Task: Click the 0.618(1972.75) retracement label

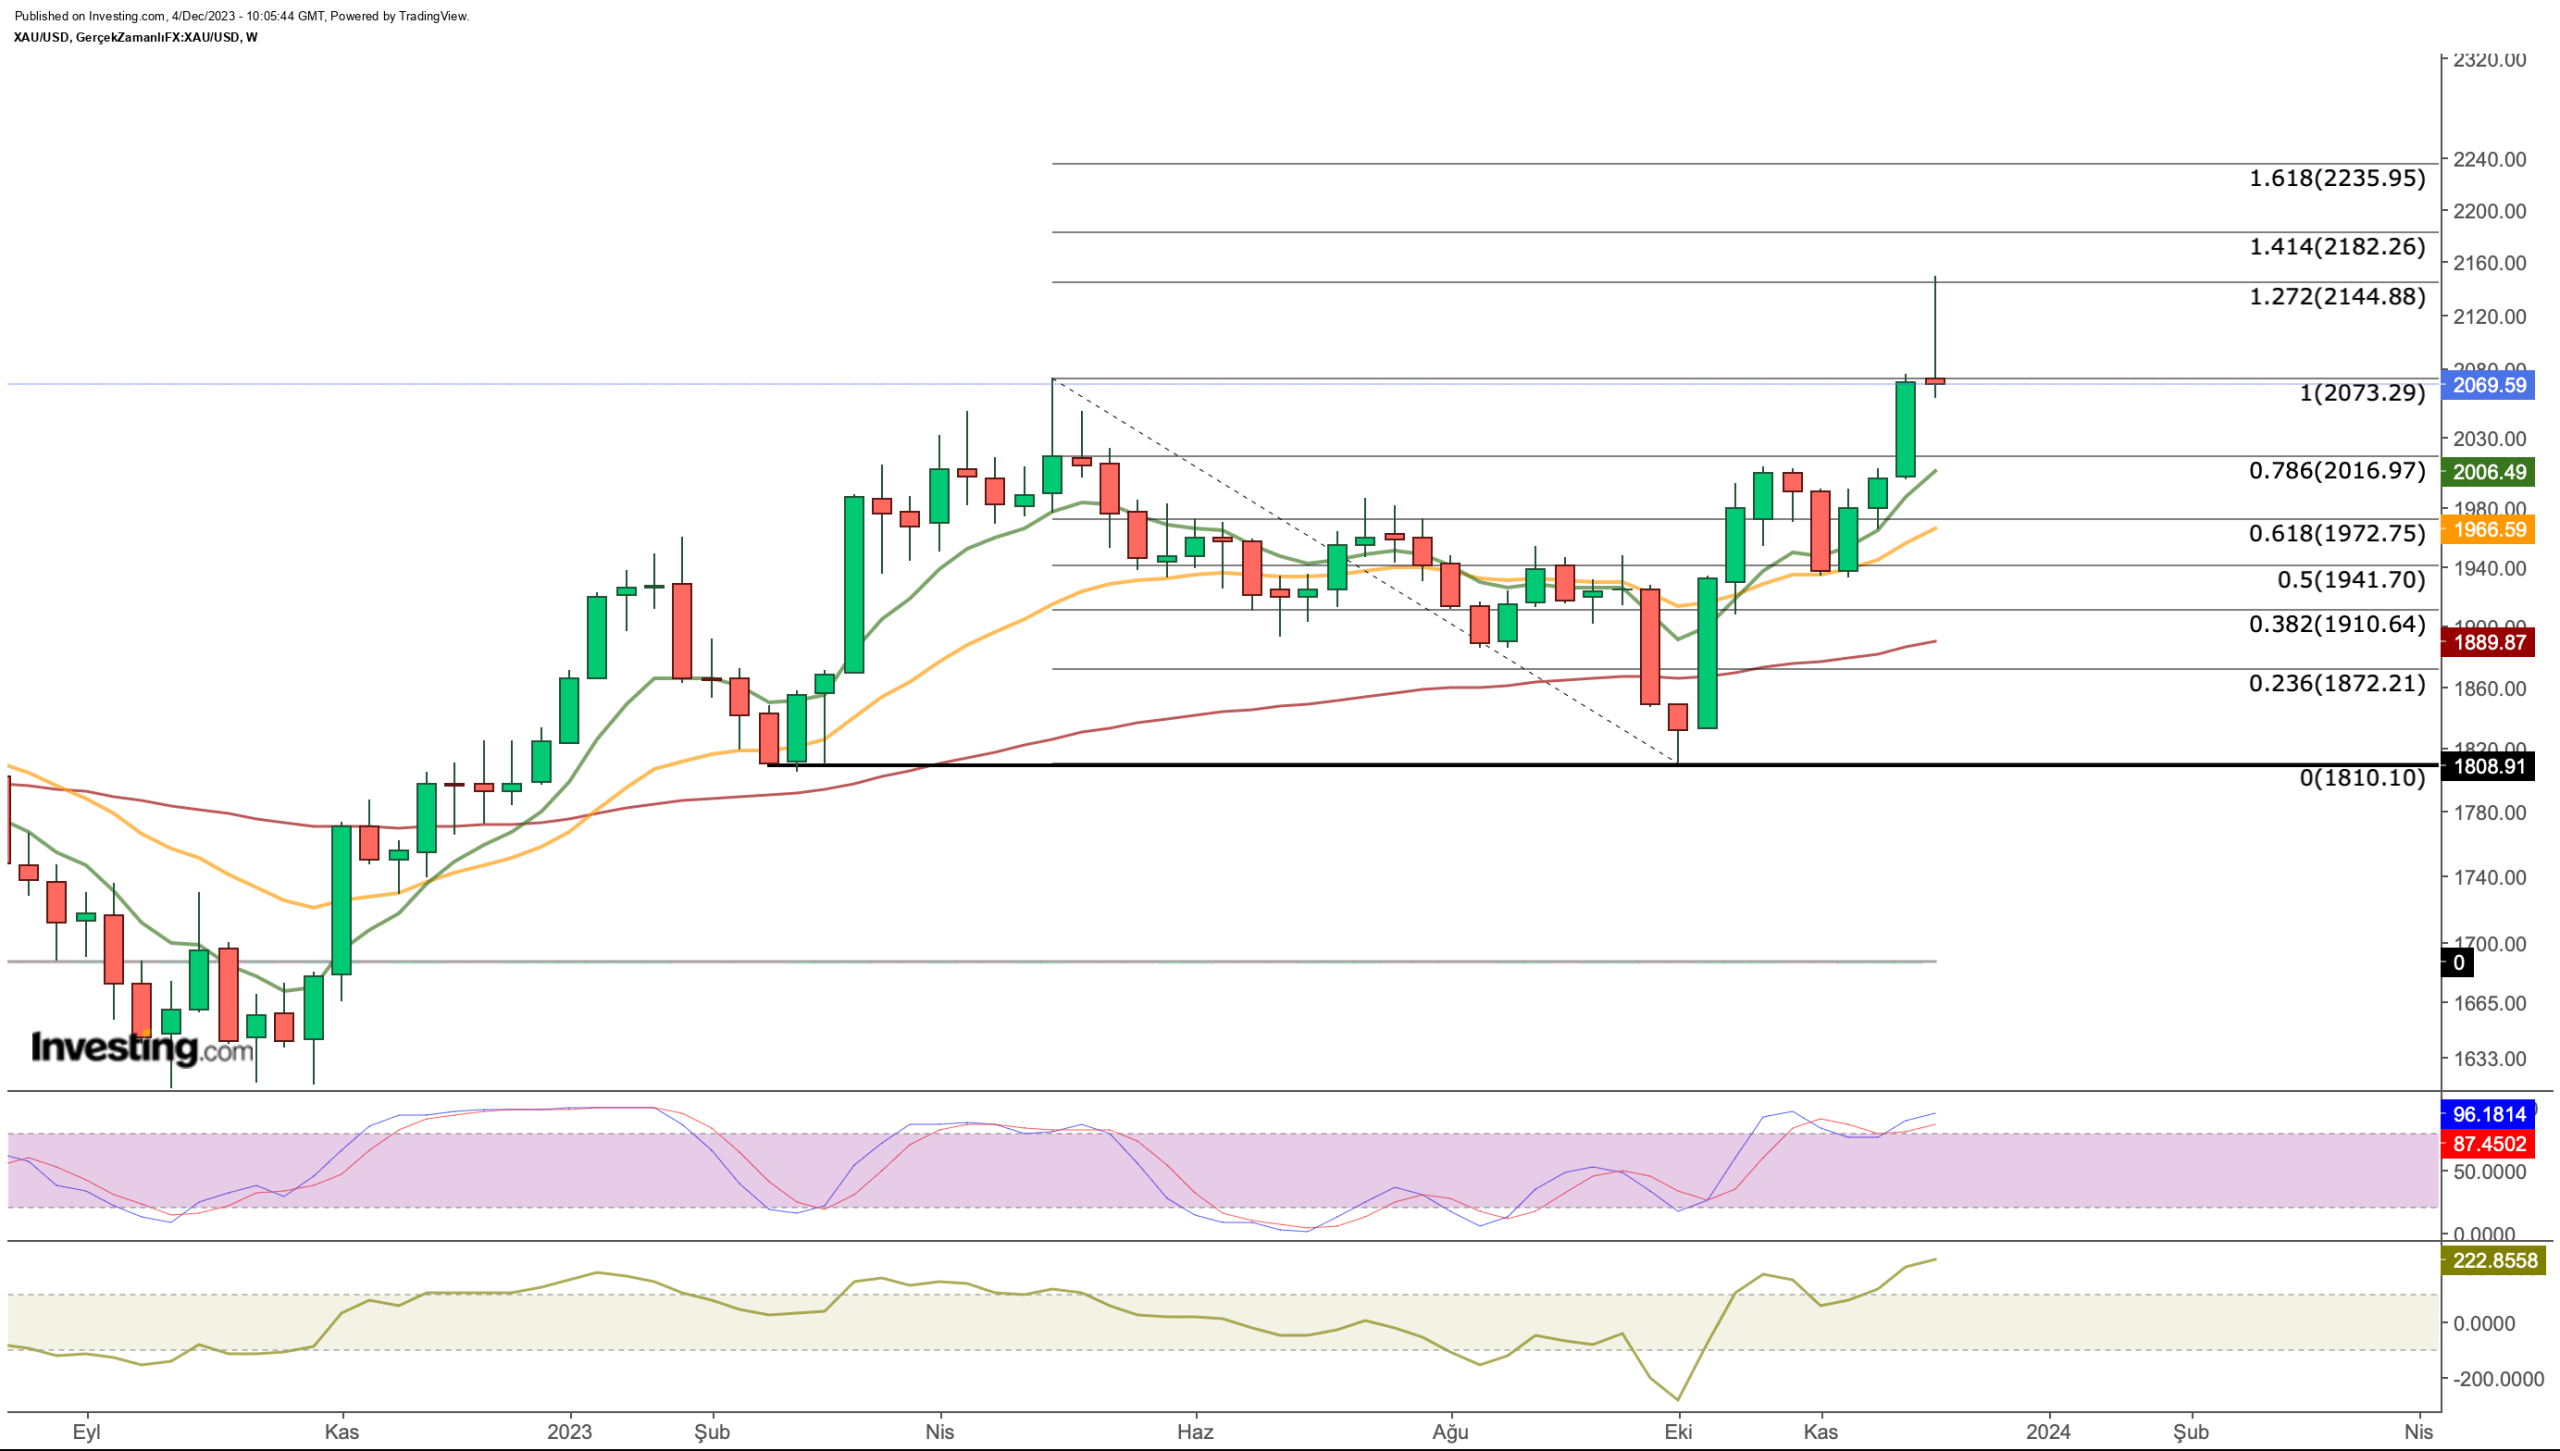Action: 2337,533
